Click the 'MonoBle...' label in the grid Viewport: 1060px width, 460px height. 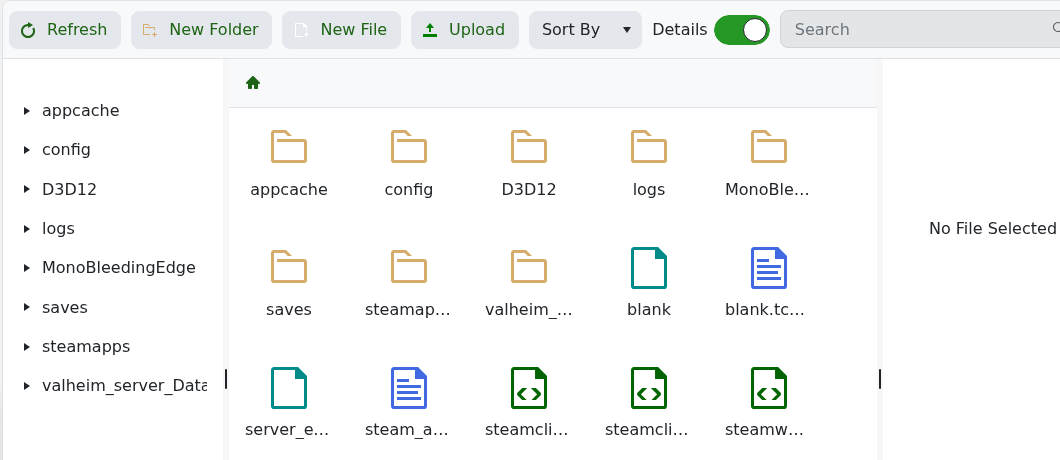tap(767, 189)
